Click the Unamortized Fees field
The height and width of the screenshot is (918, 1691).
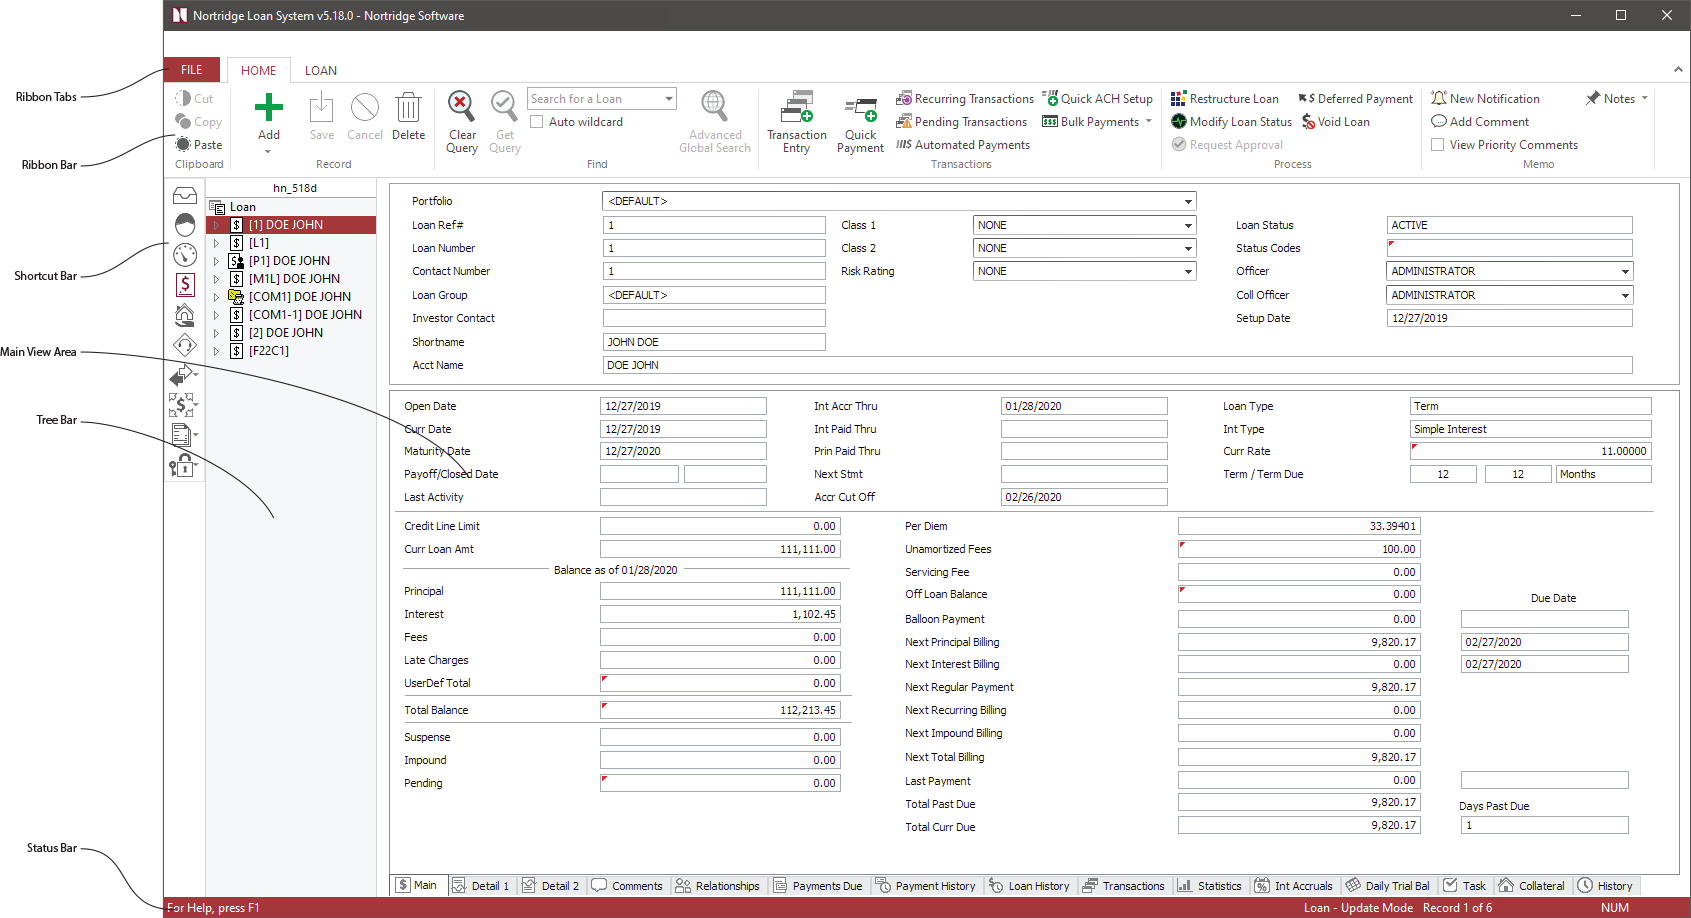click(1299, 549)
